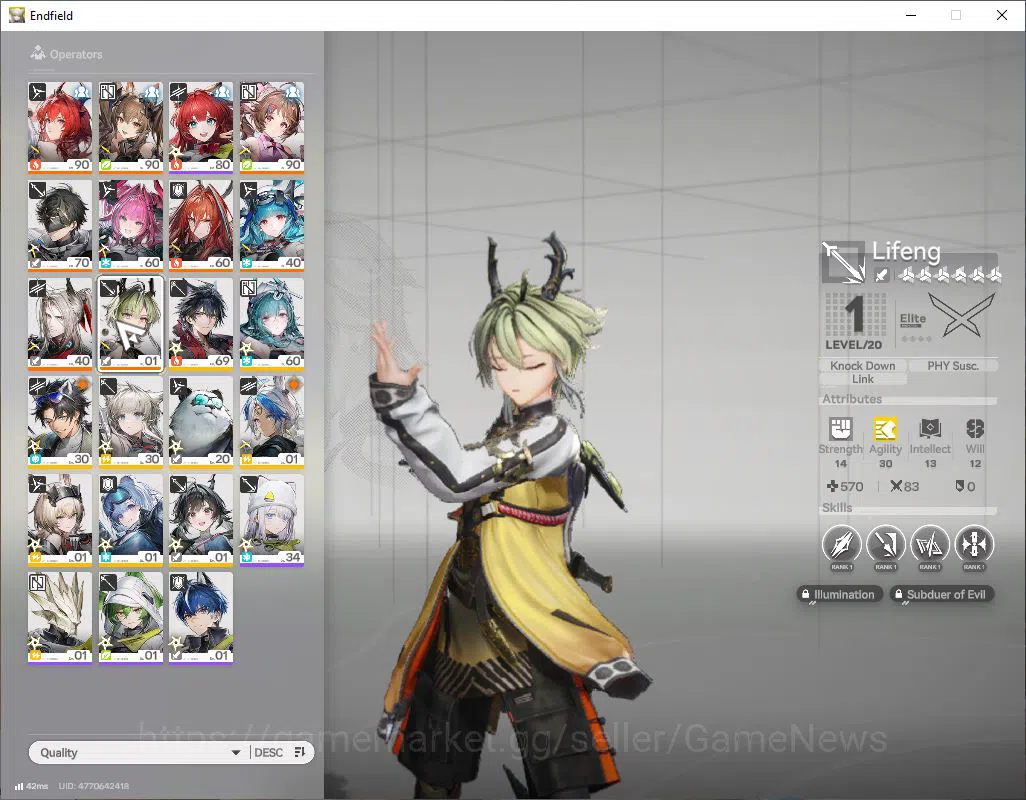This screenshot has height=800, width=1026.
Task: Click Lifeng's six-star rarity row
Action: click(948, 276)
